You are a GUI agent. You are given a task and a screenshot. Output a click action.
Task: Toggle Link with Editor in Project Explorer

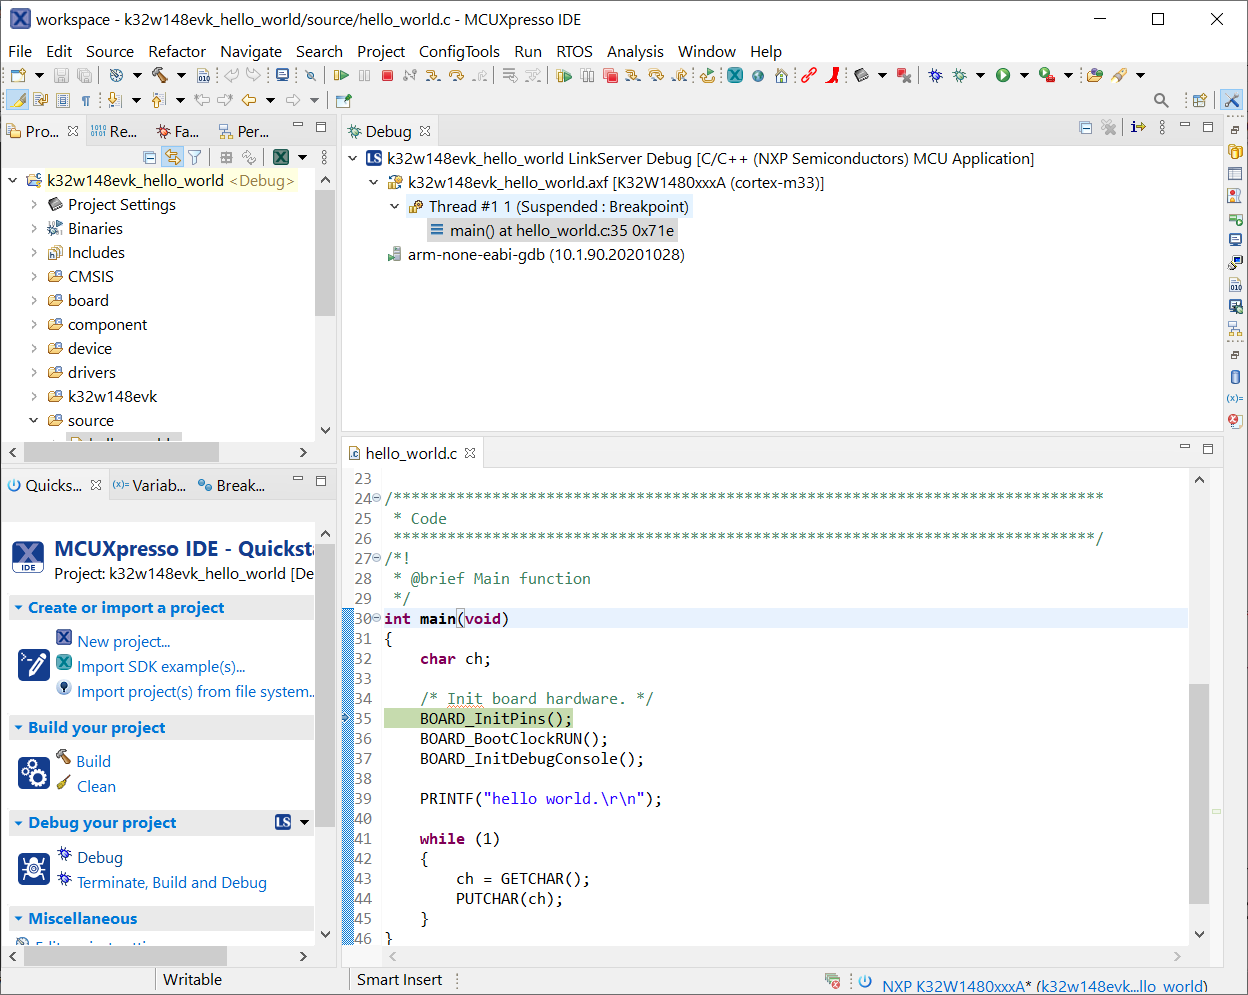tap(173, 157)
